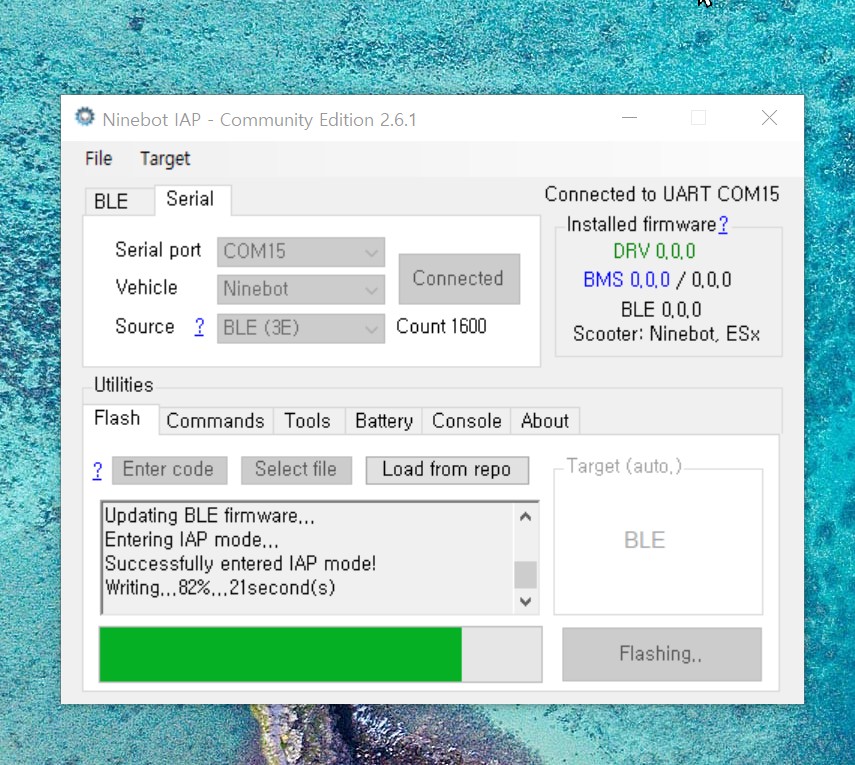The image size is (855, 765).
Task: Click the Scooter: Ninebot, ESx label
Action: coord(666,334)
